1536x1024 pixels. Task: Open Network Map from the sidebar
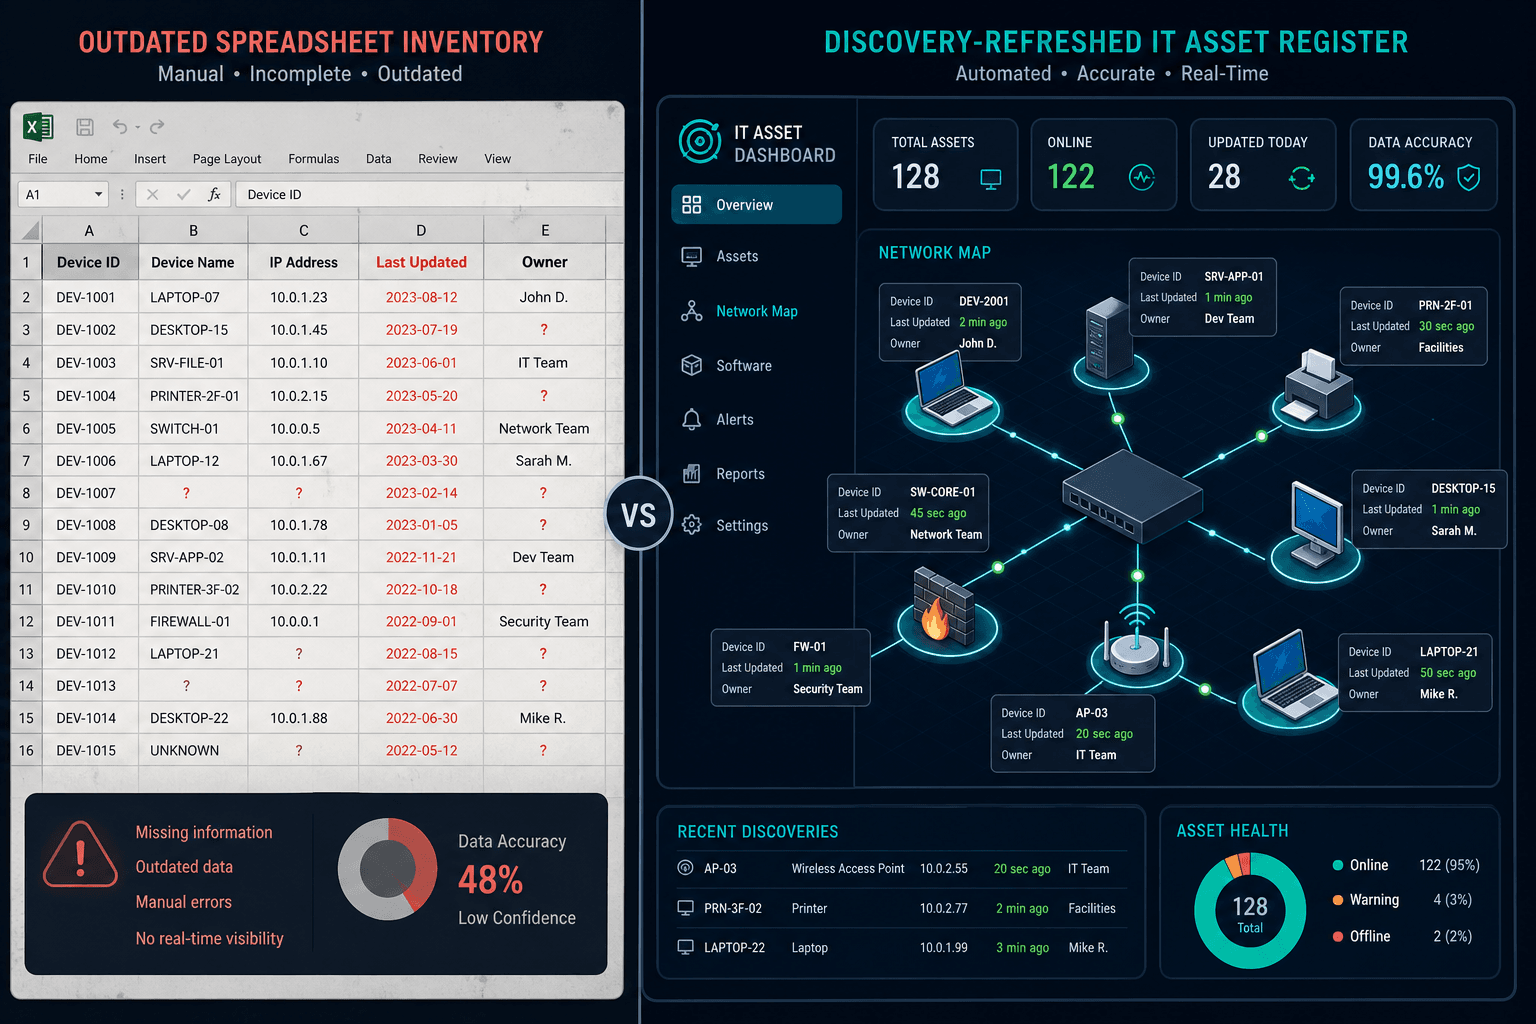click(756, 311)
